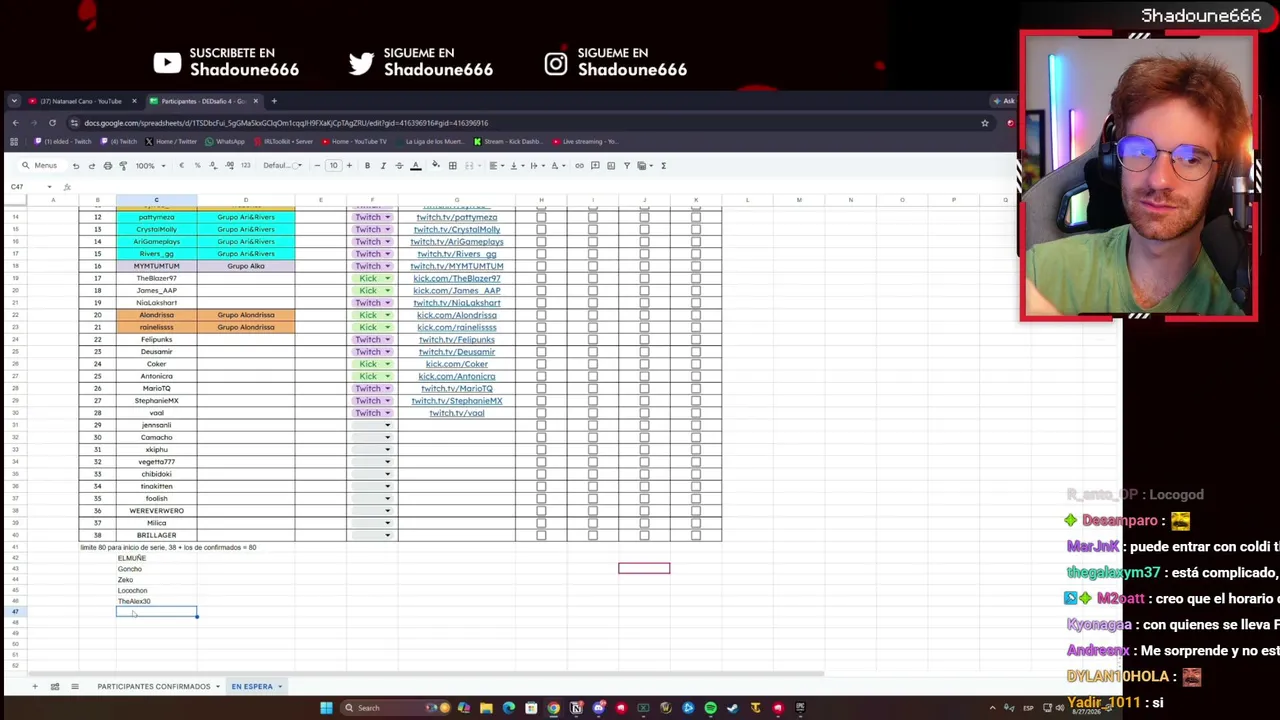Screen dimensions: 1280x720
Task: Switch to Natanael Cano YouTube browser tab
Action: [80, 101]
